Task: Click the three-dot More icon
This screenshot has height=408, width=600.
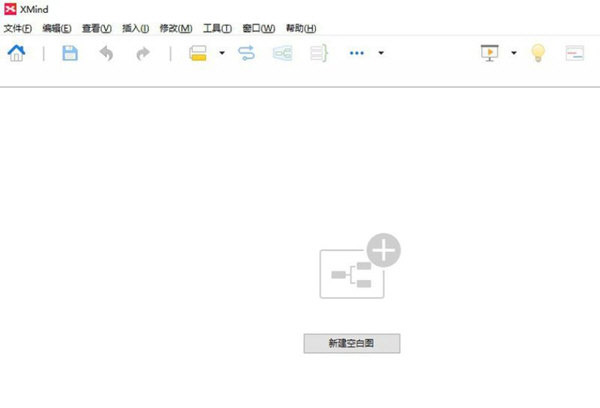Action: 357,53
